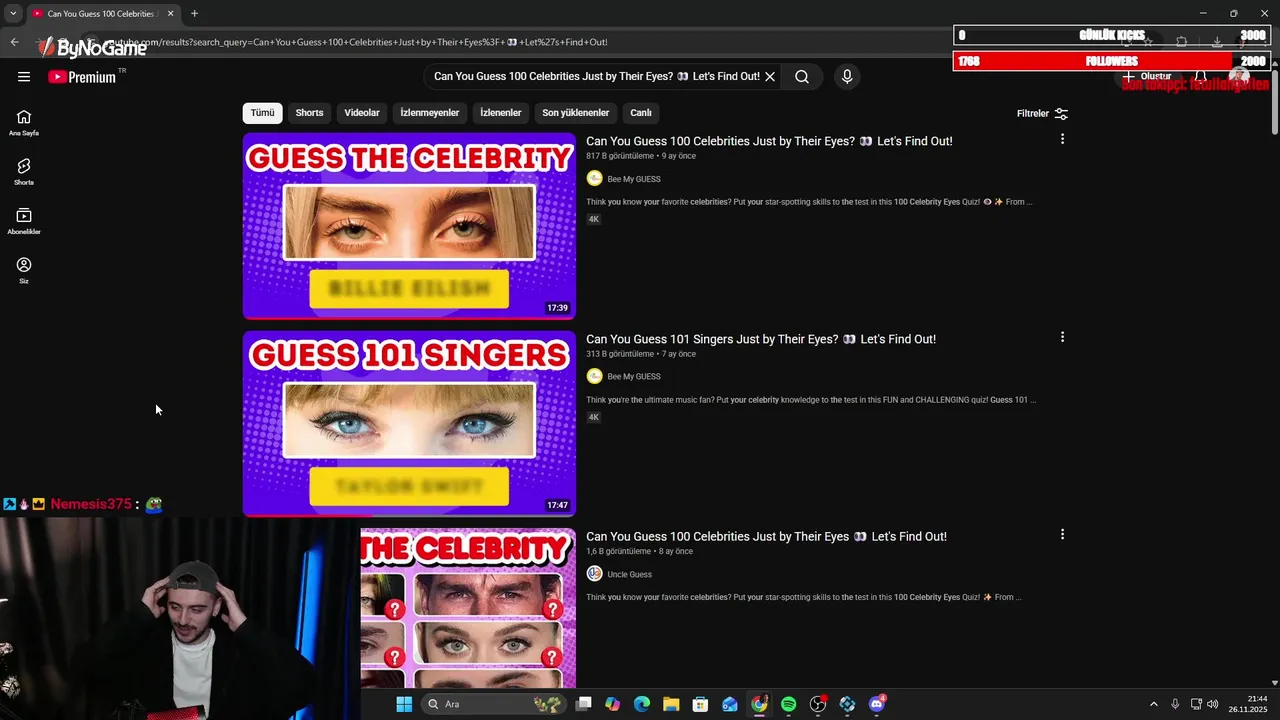Viewport: 1280px width, 720px height.
Task: Open Microsoft Edge from taskbar
Action: (642, 704)
